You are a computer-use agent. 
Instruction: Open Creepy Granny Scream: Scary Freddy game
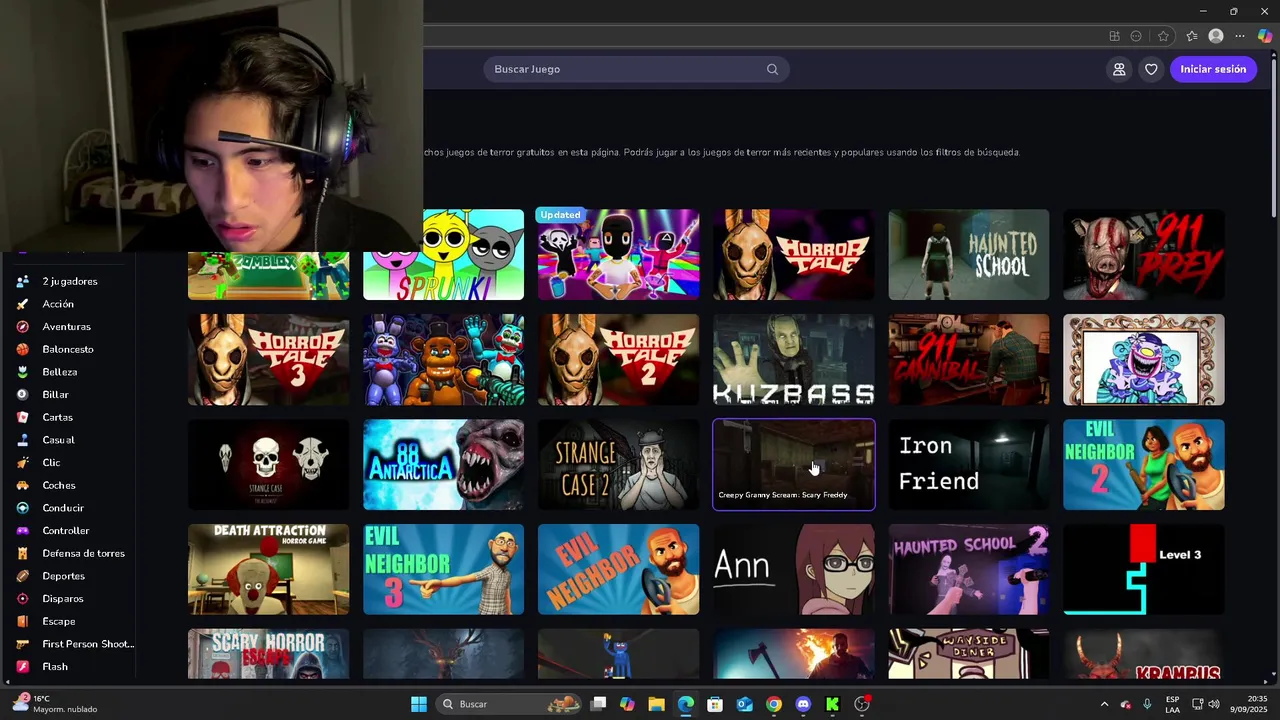[793, 464]
